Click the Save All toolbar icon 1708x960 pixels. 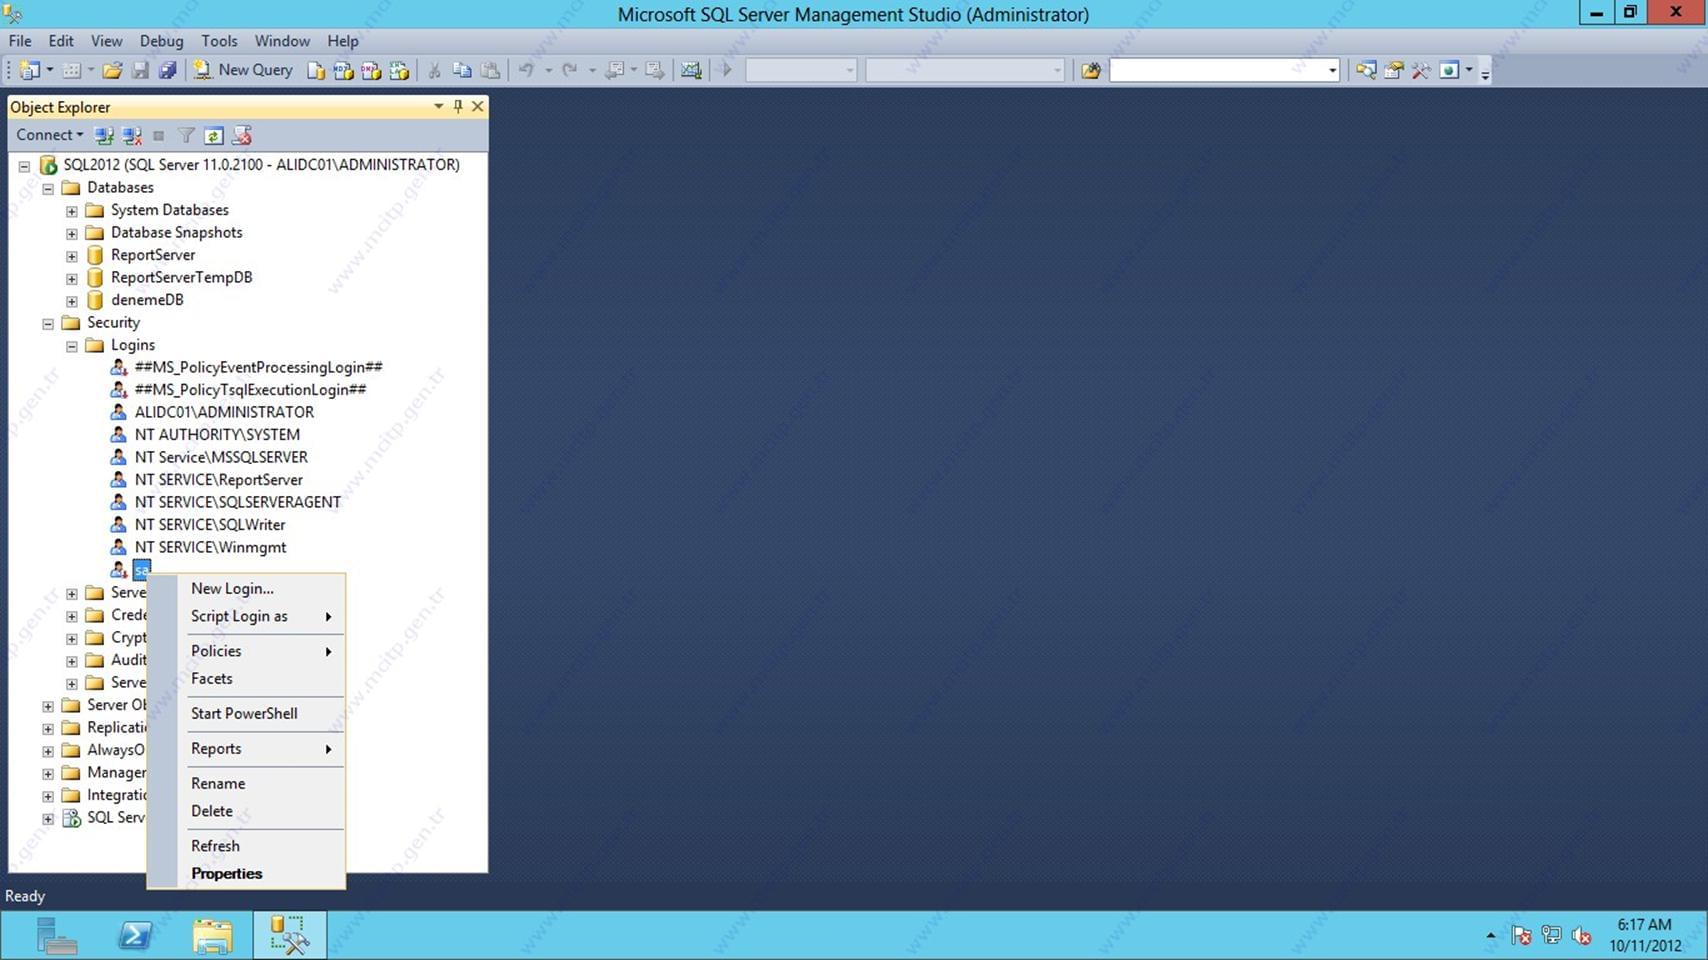click(168, 70)
